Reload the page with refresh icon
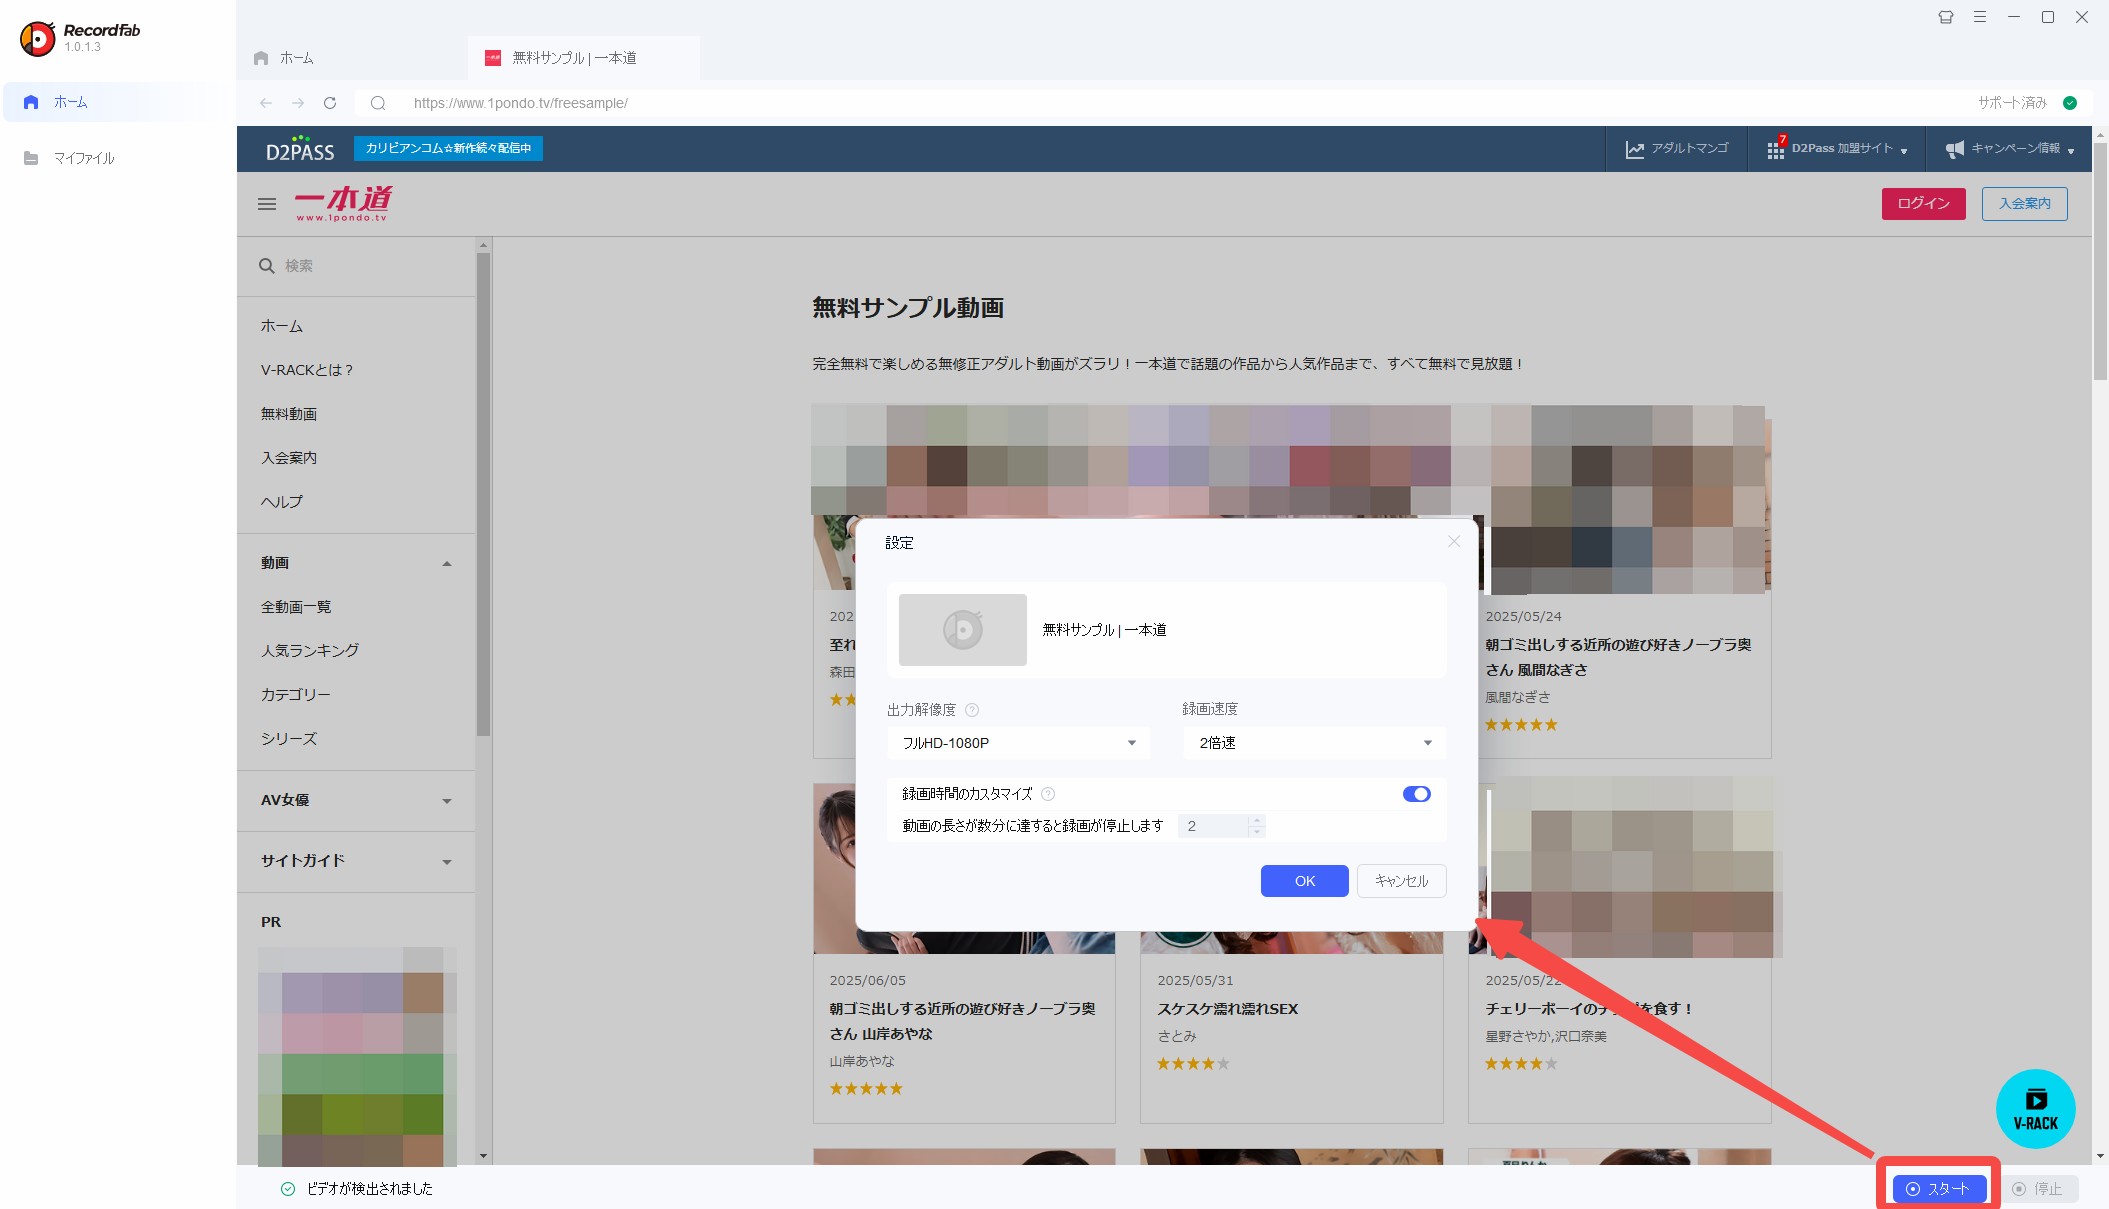 (x=330, y=103)
